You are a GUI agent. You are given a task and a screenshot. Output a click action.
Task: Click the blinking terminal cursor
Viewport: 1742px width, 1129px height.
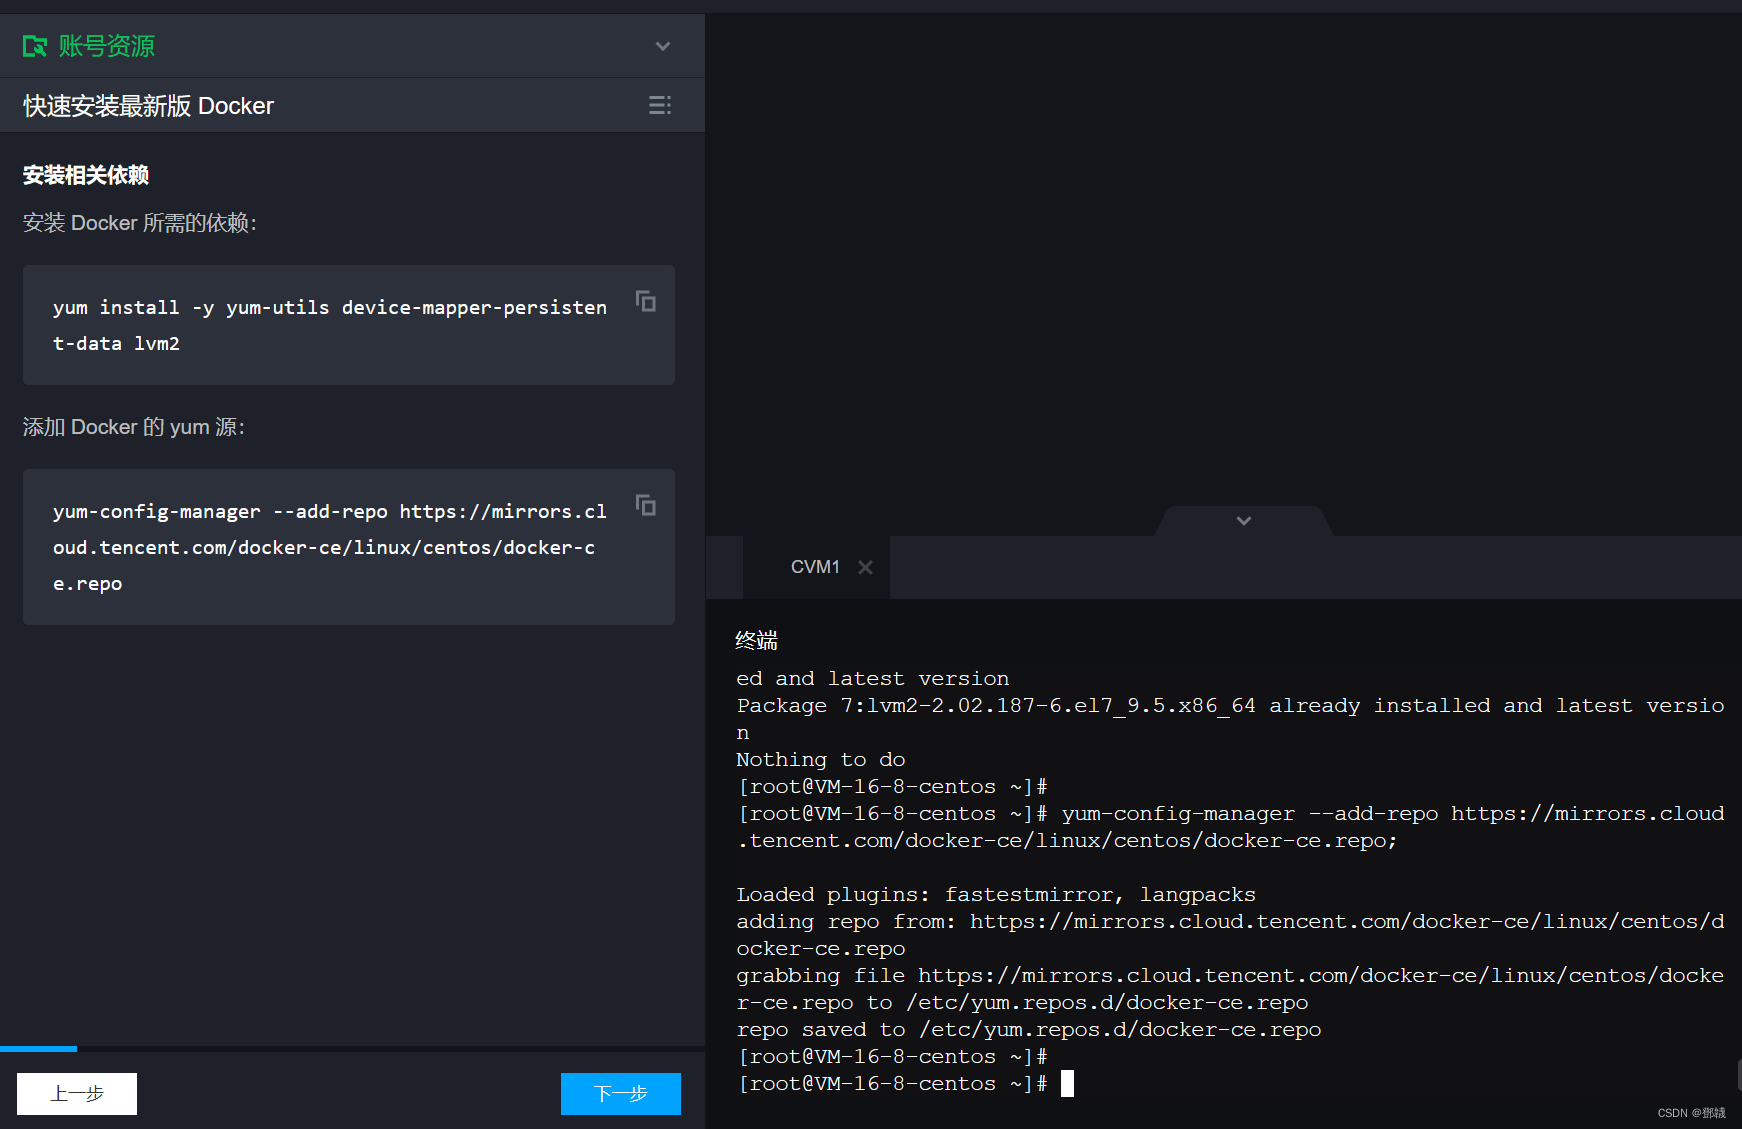(1066, 1083)
